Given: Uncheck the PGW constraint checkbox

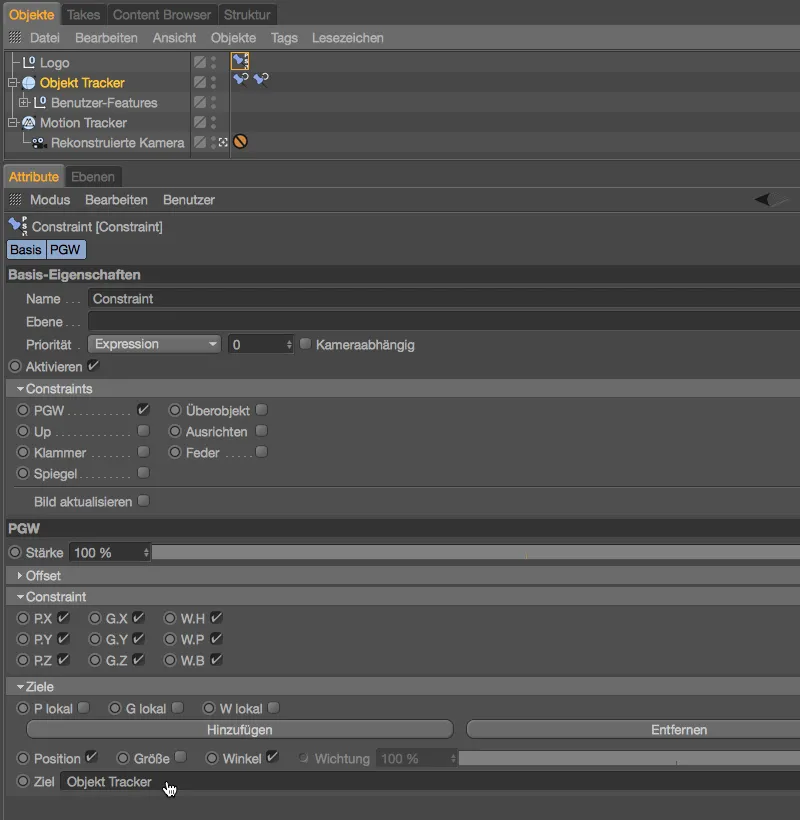Looking at the screenshot, I should pos(143,409).
